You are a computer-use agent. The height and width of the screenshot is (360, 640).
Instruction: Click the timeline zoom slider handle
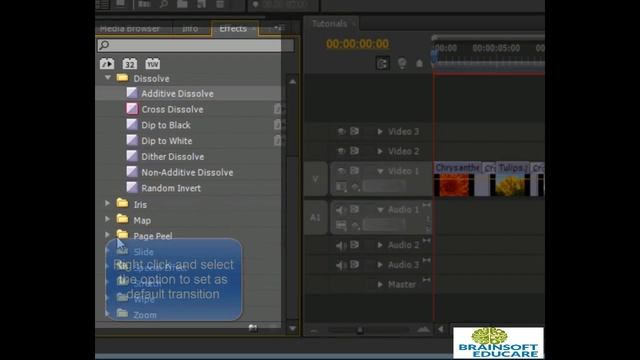click(x=360, y=330)
